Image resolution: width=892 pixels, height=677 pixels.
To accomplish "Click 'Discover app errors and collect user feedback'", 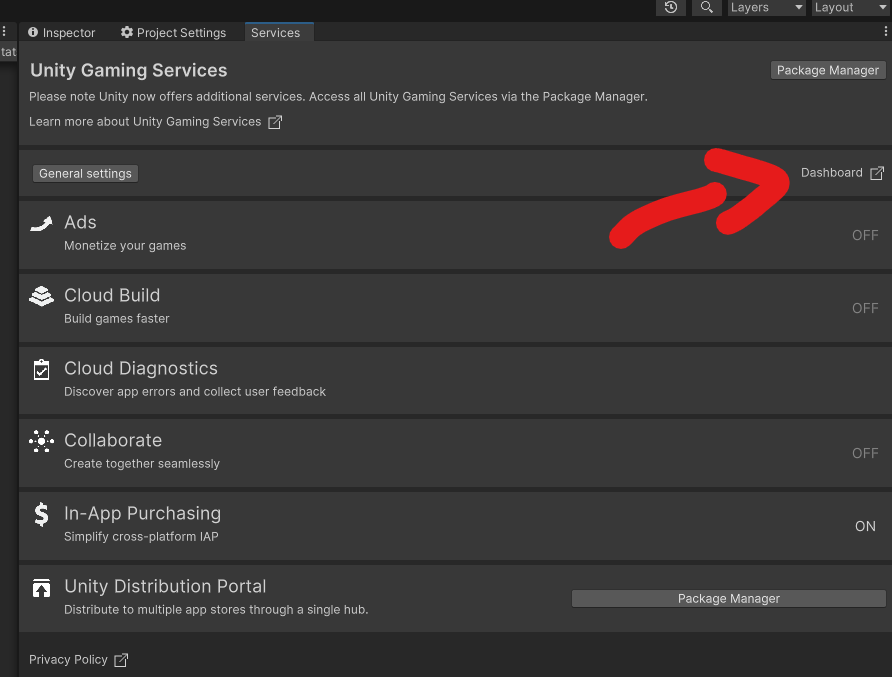I will coord(195,391).
